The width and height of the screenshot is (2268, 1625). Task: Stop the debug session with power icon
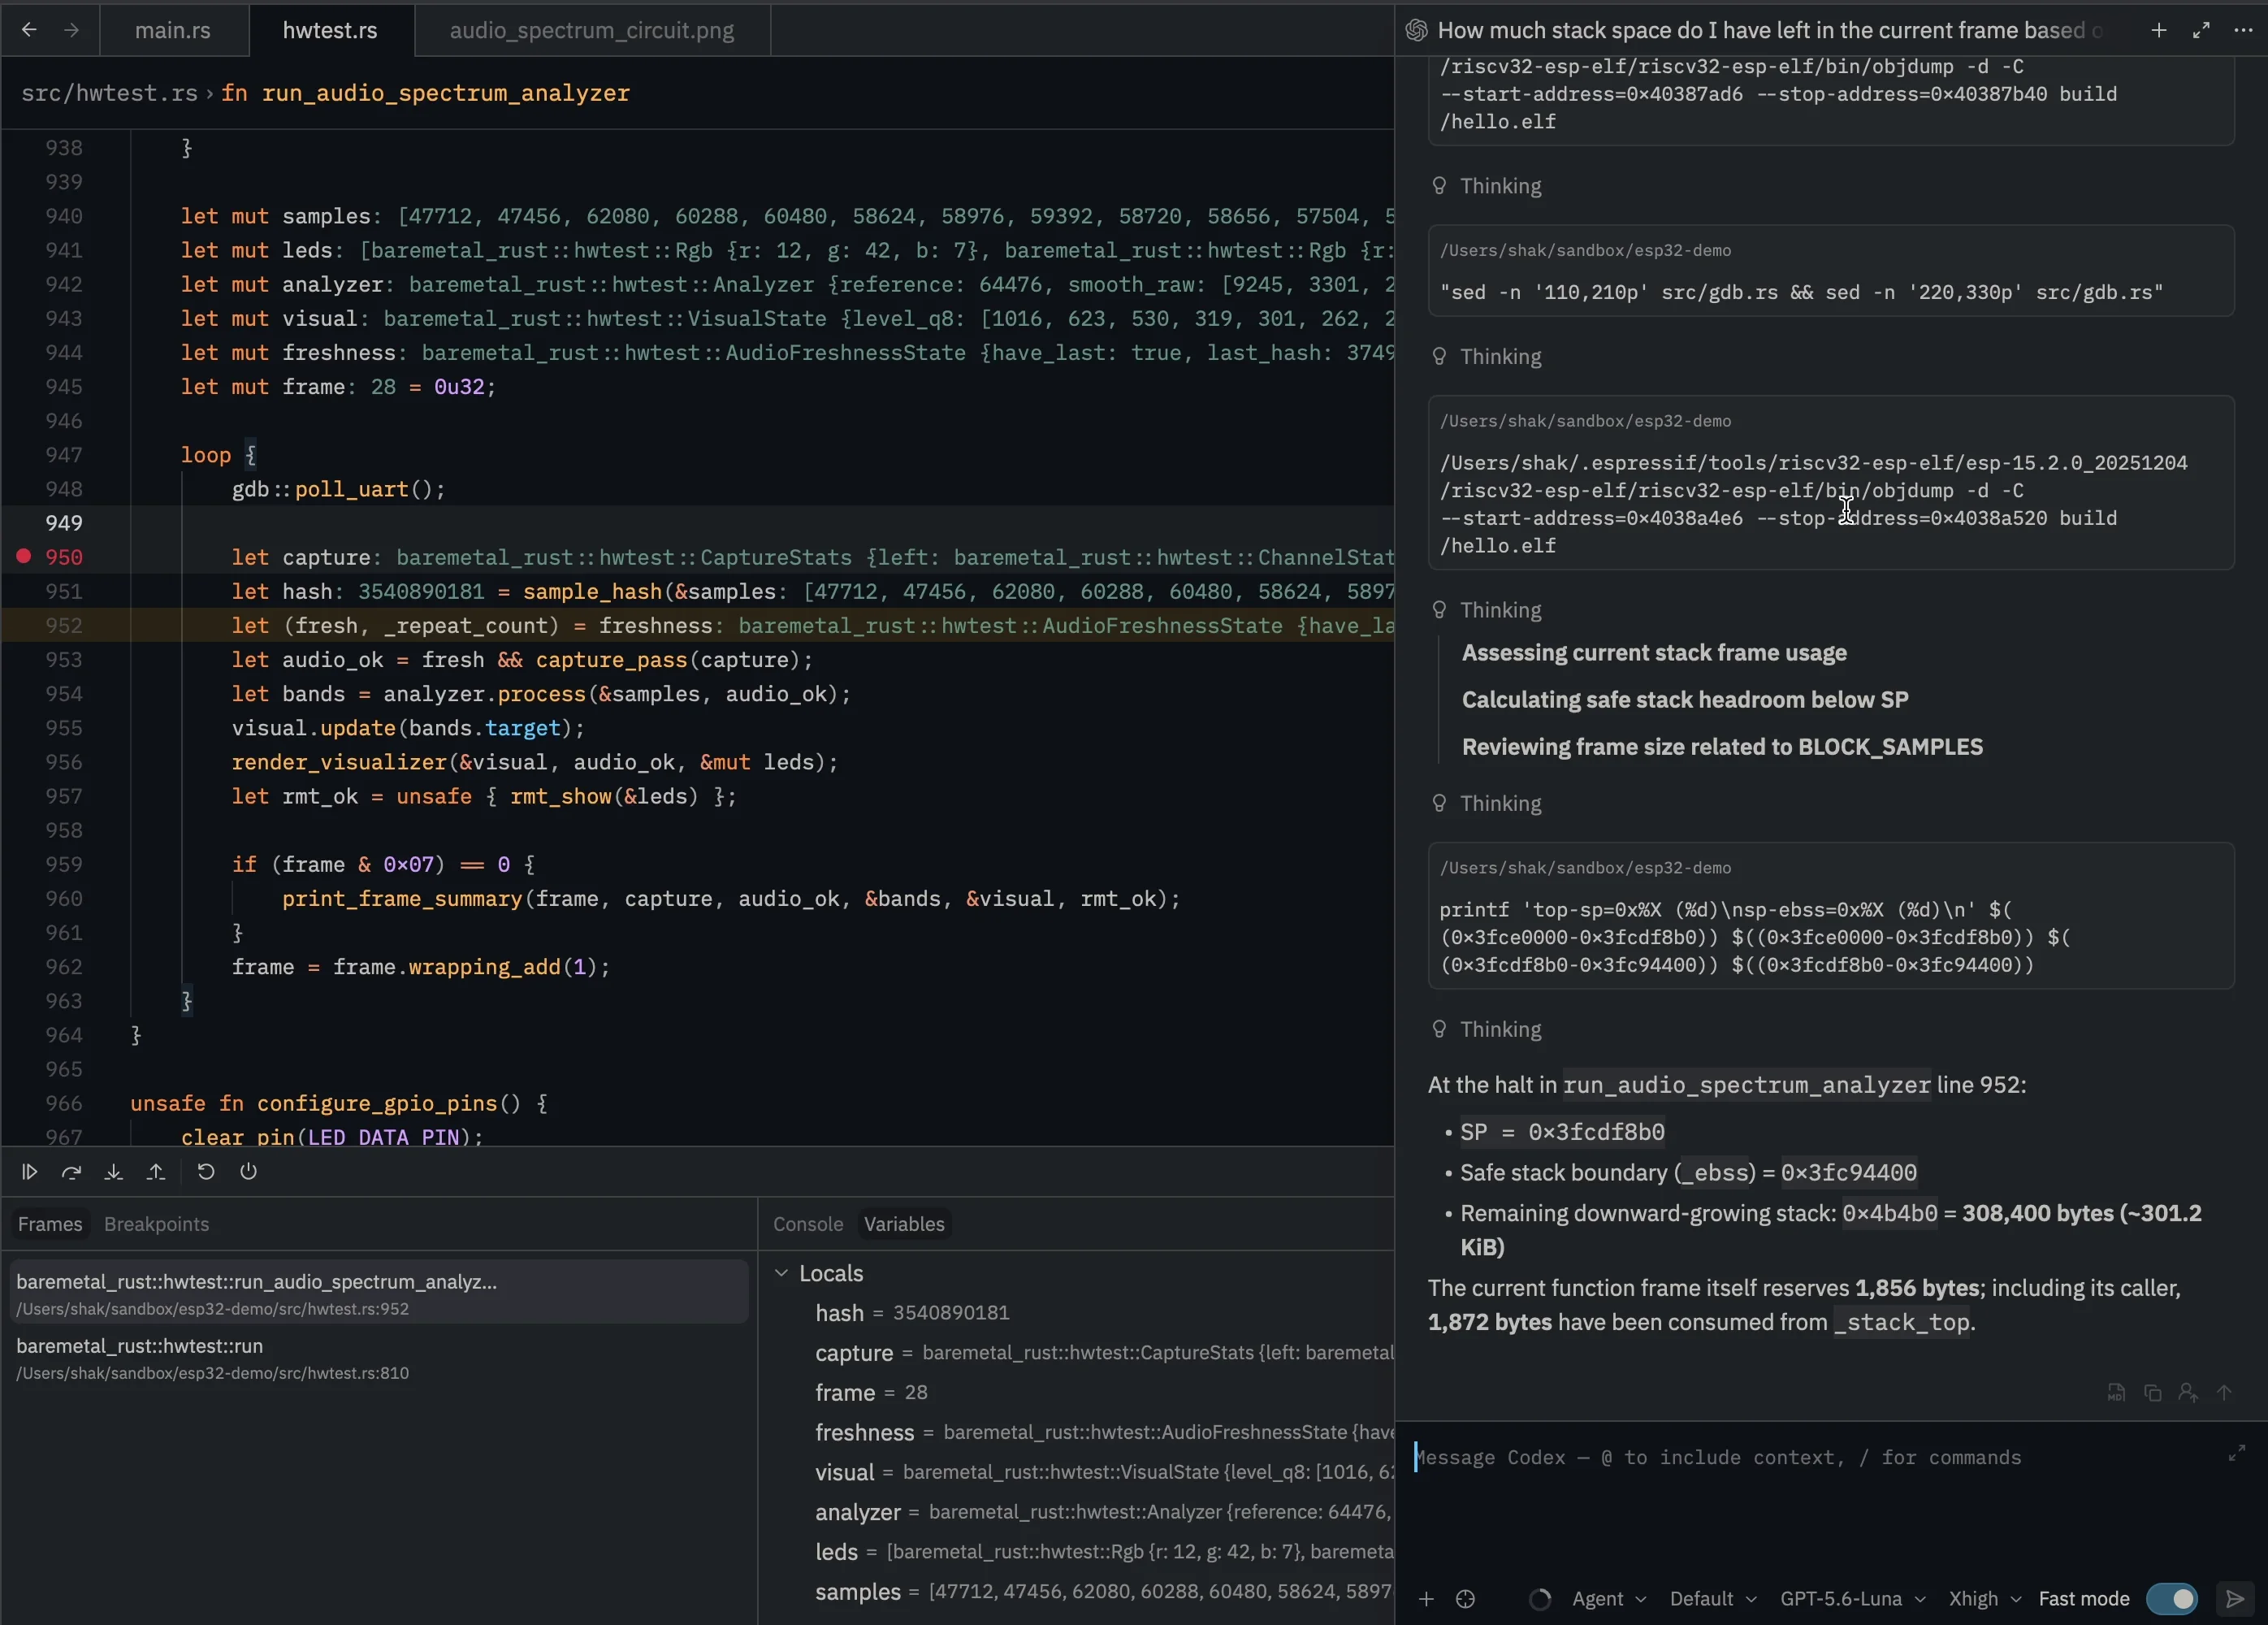(249, 1172)
